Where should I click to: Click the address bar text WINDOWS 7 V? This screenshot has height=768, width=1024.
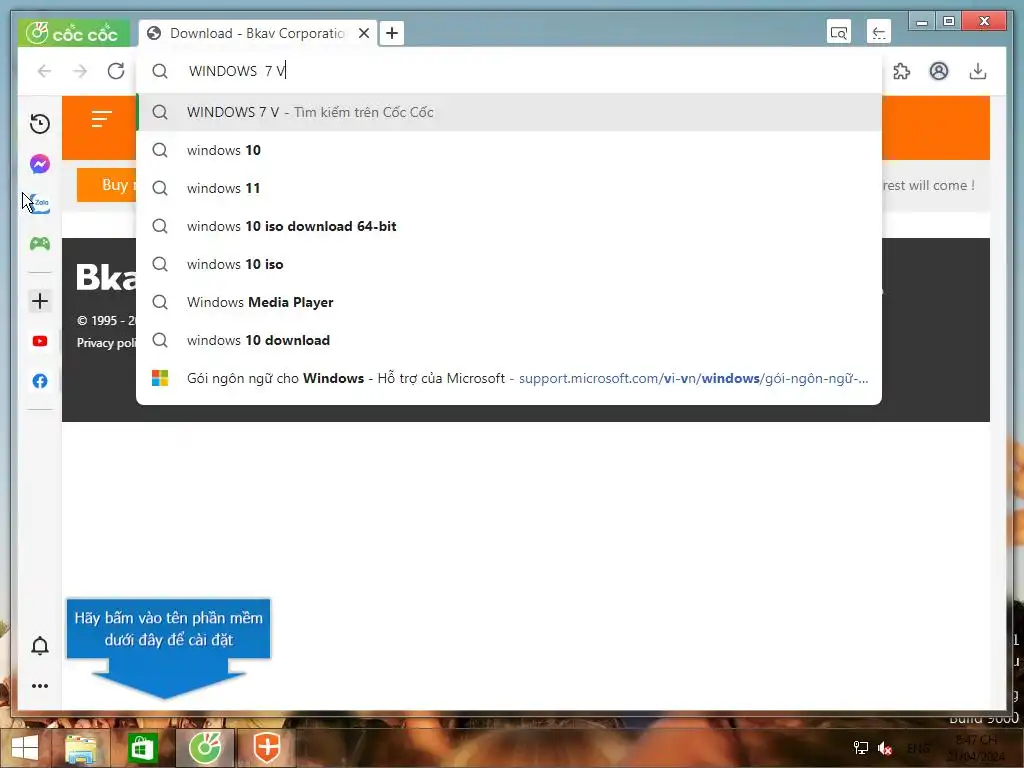(x=237, y=71)
